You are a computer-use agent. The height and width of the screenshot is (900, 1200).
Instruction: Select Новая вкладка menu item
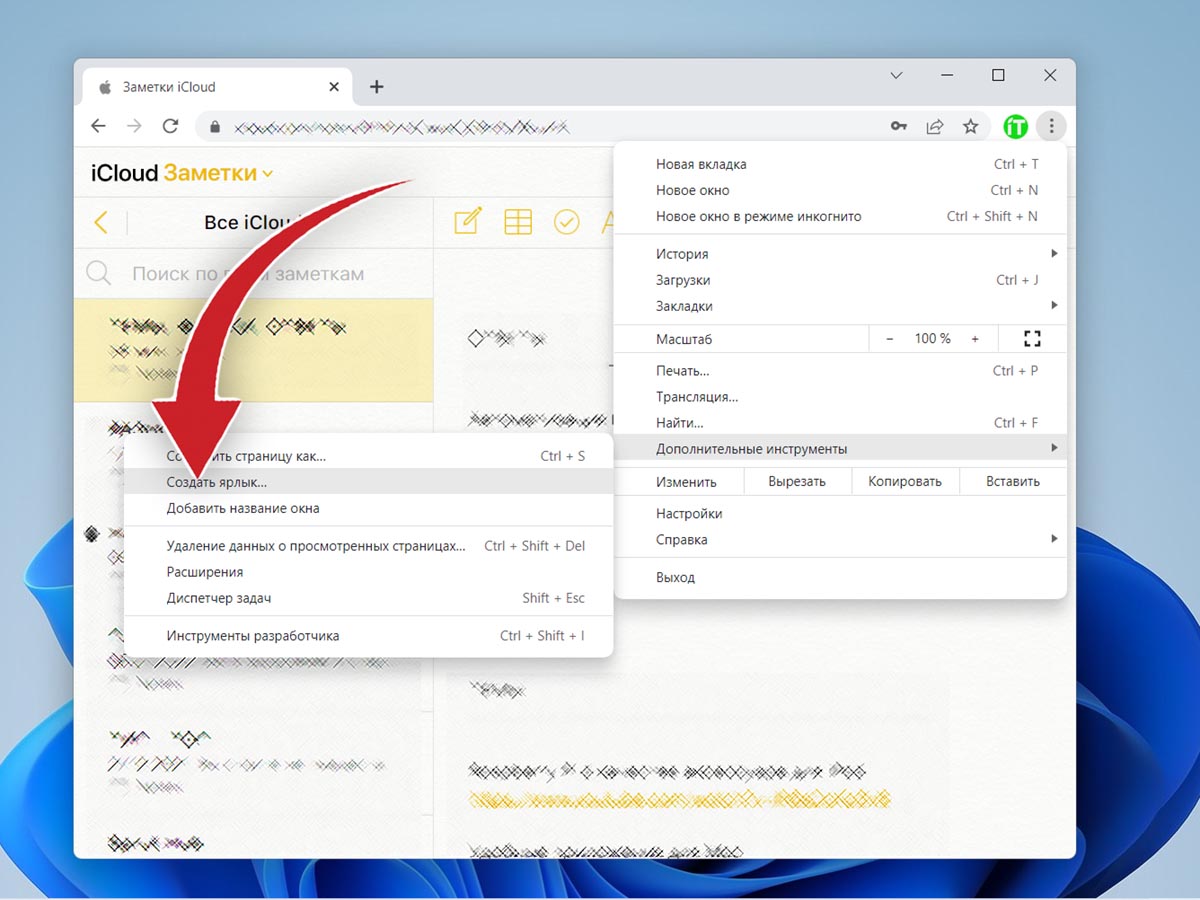click(x=840, y=164)
